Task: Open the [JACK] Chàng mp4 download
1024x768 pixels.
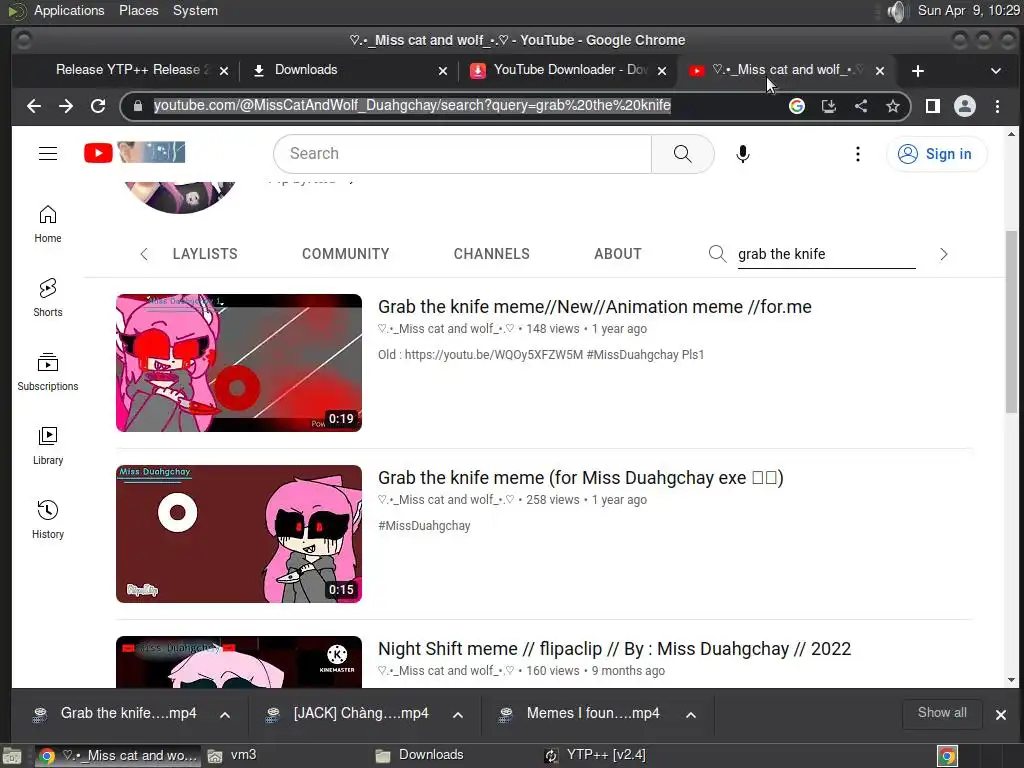Action: pos(349,714)
